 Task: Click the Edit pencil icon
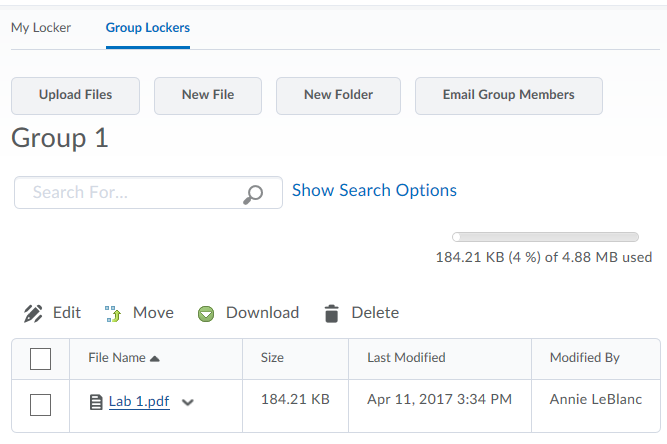(x=34, y=313)
